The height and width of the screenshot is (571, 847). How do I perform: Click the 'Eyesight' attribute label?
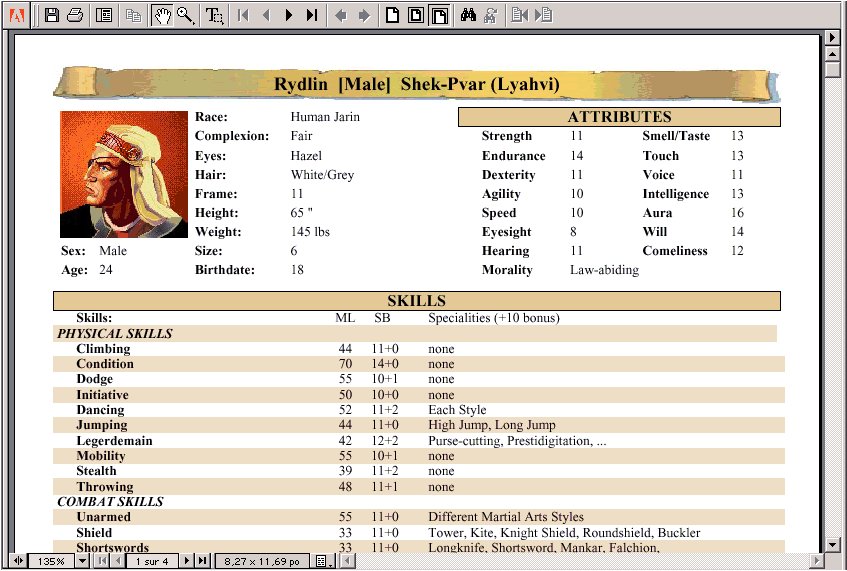point(507,232)
